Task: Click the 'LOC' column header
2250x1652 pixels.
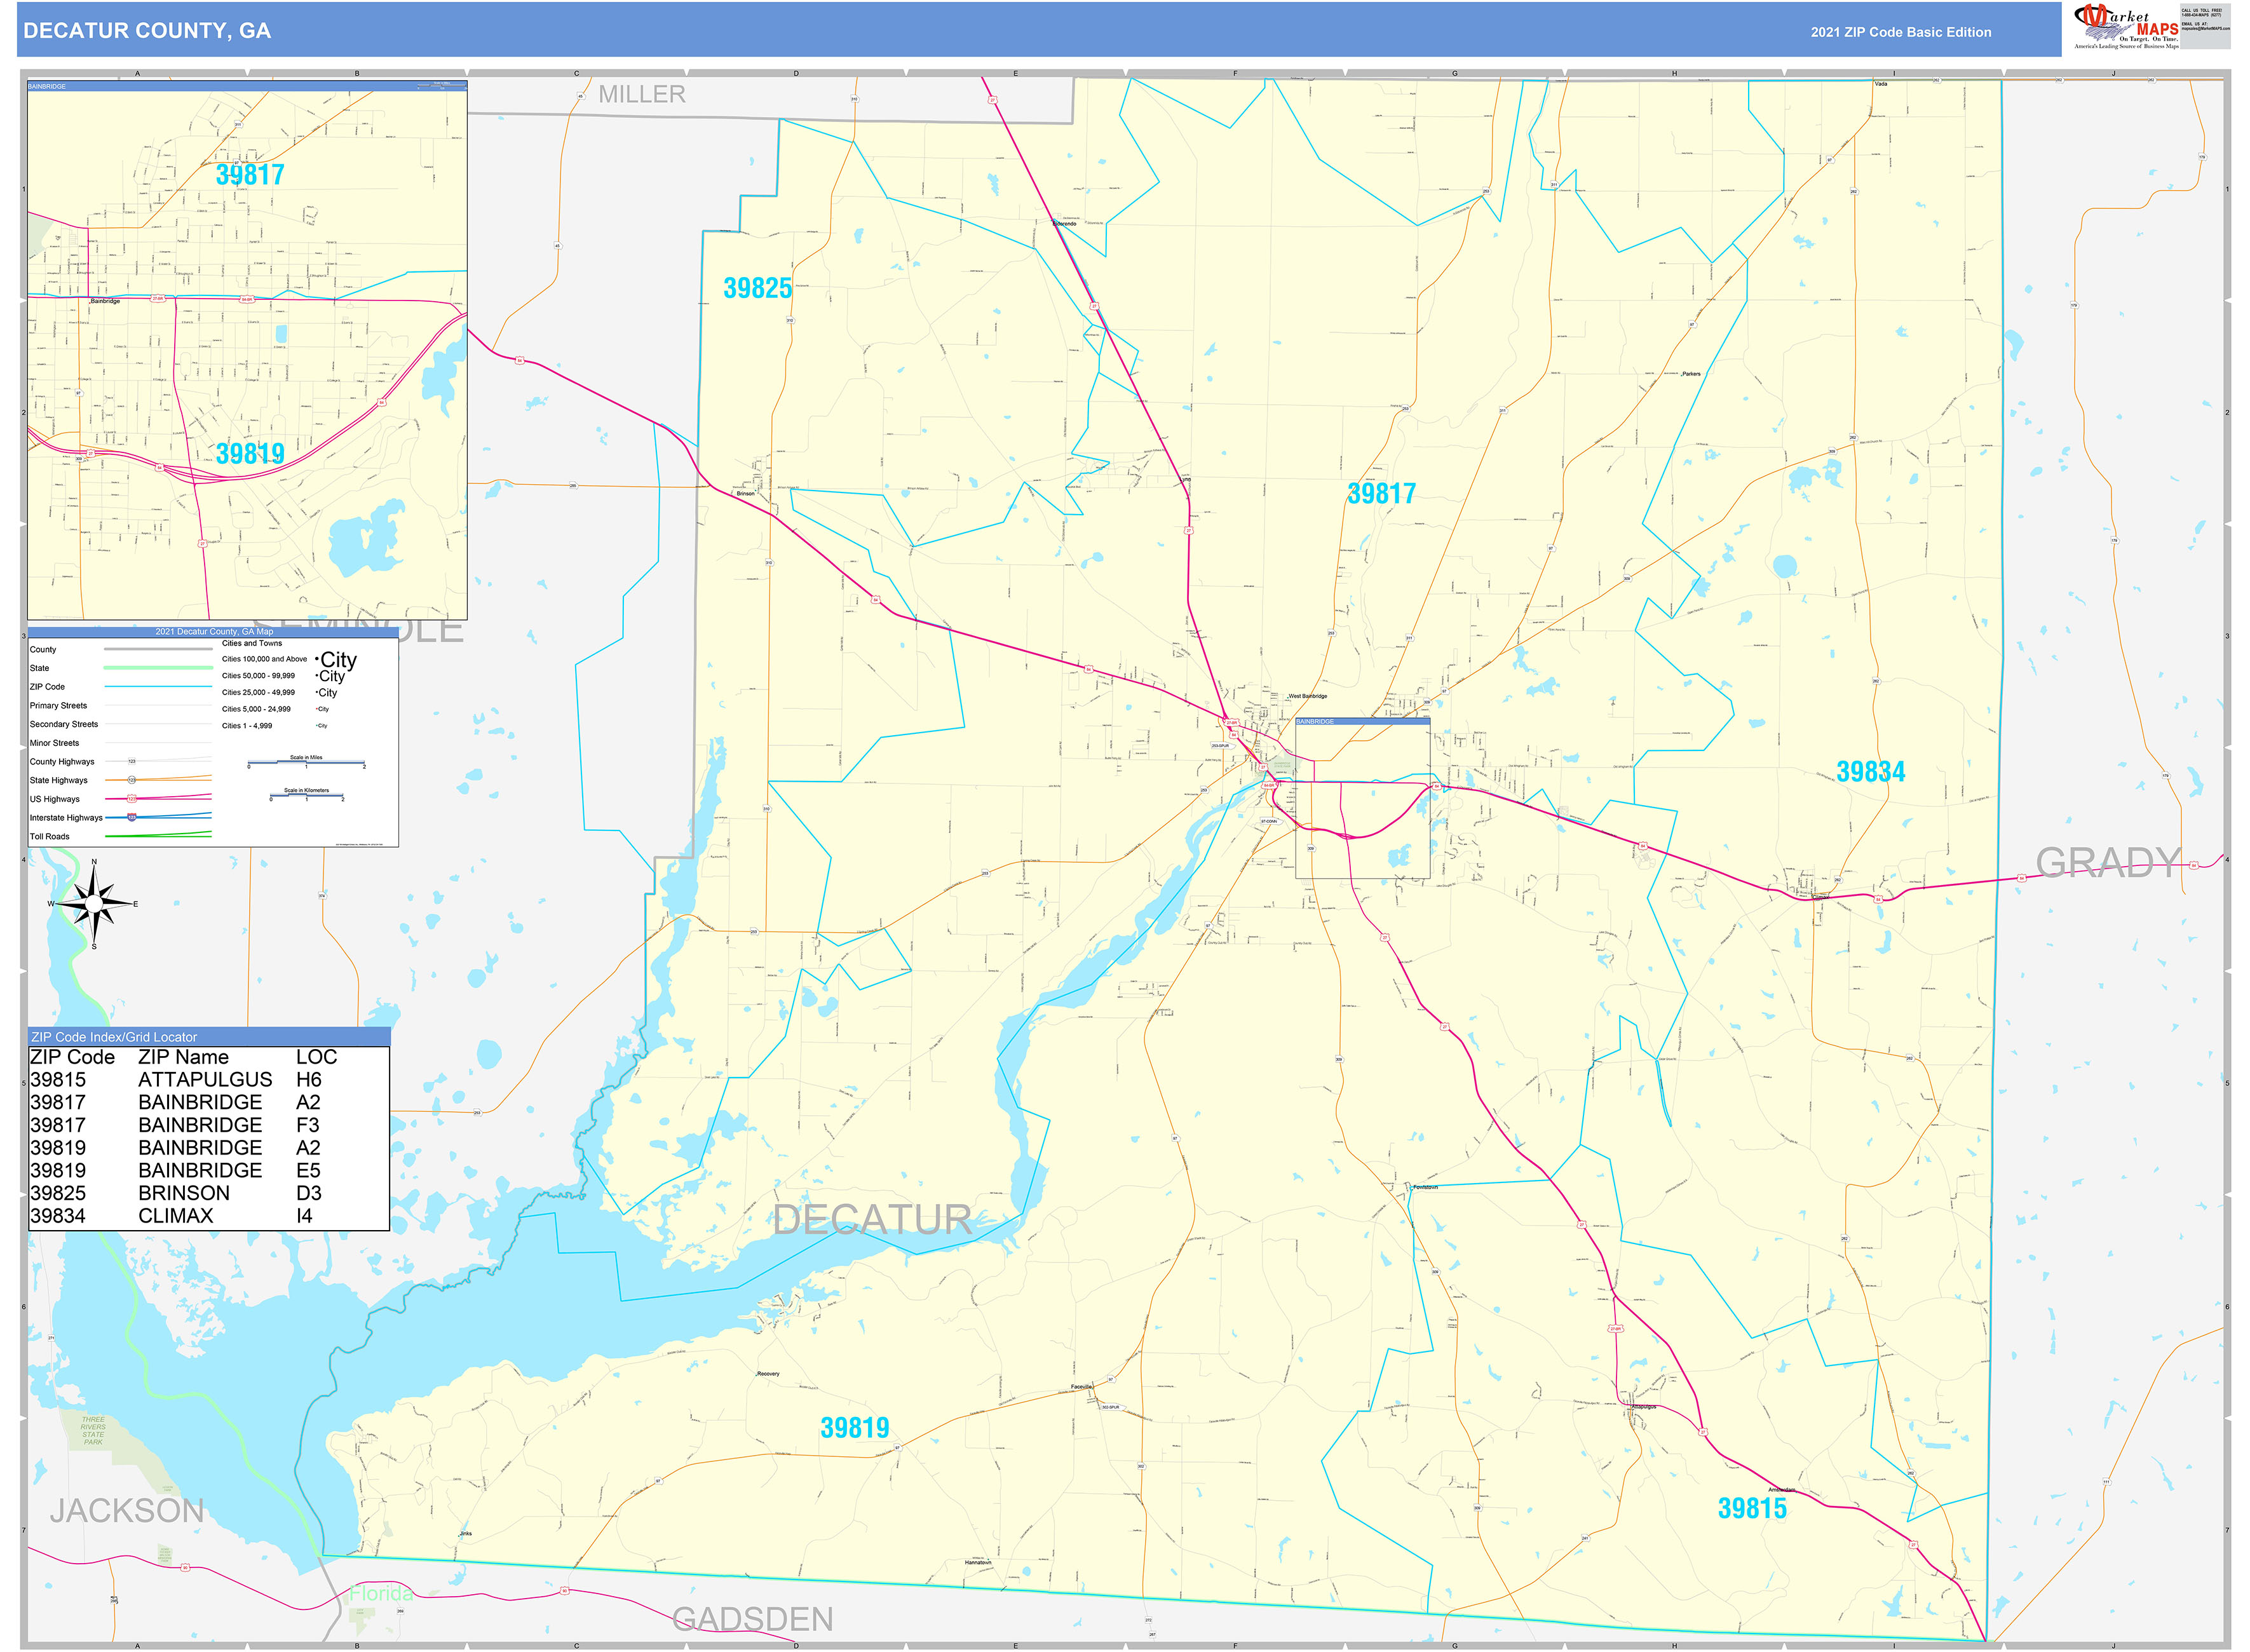Action: [316, 1057]
